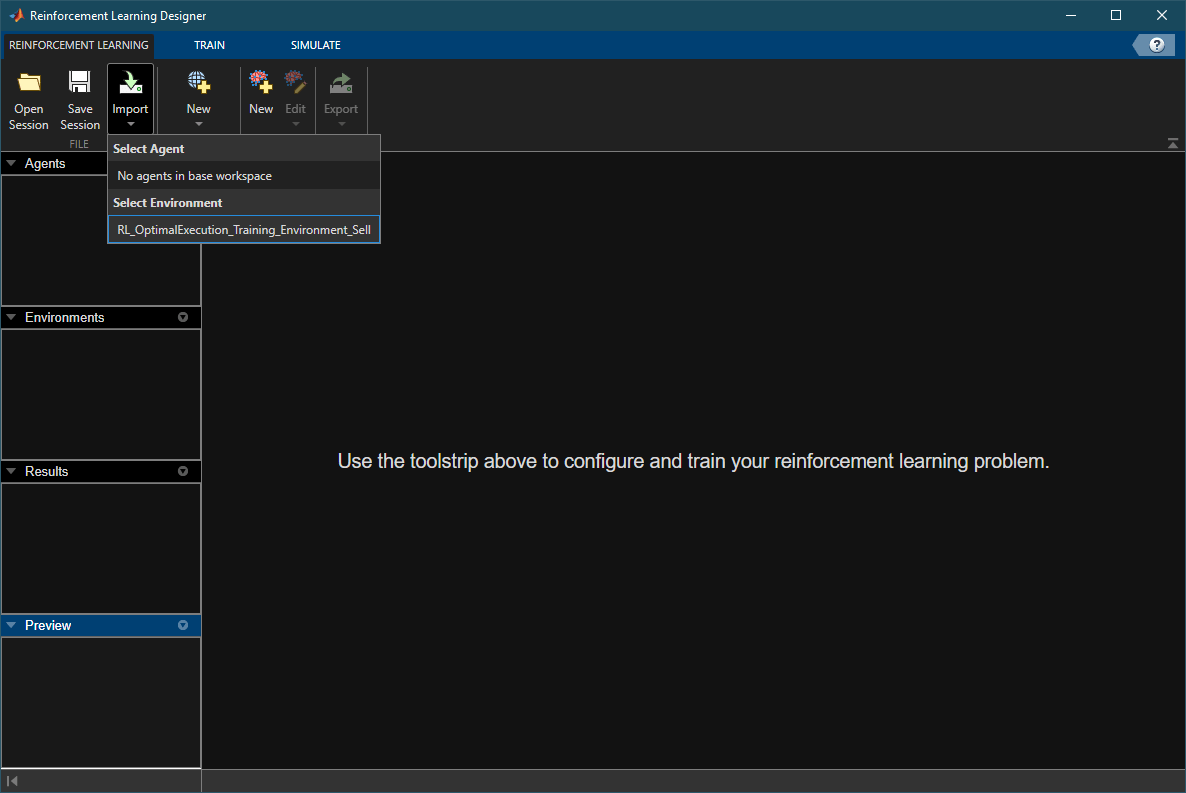Create a new environment with globe icon
1186x793 pixels.
[x=199, y=82]
